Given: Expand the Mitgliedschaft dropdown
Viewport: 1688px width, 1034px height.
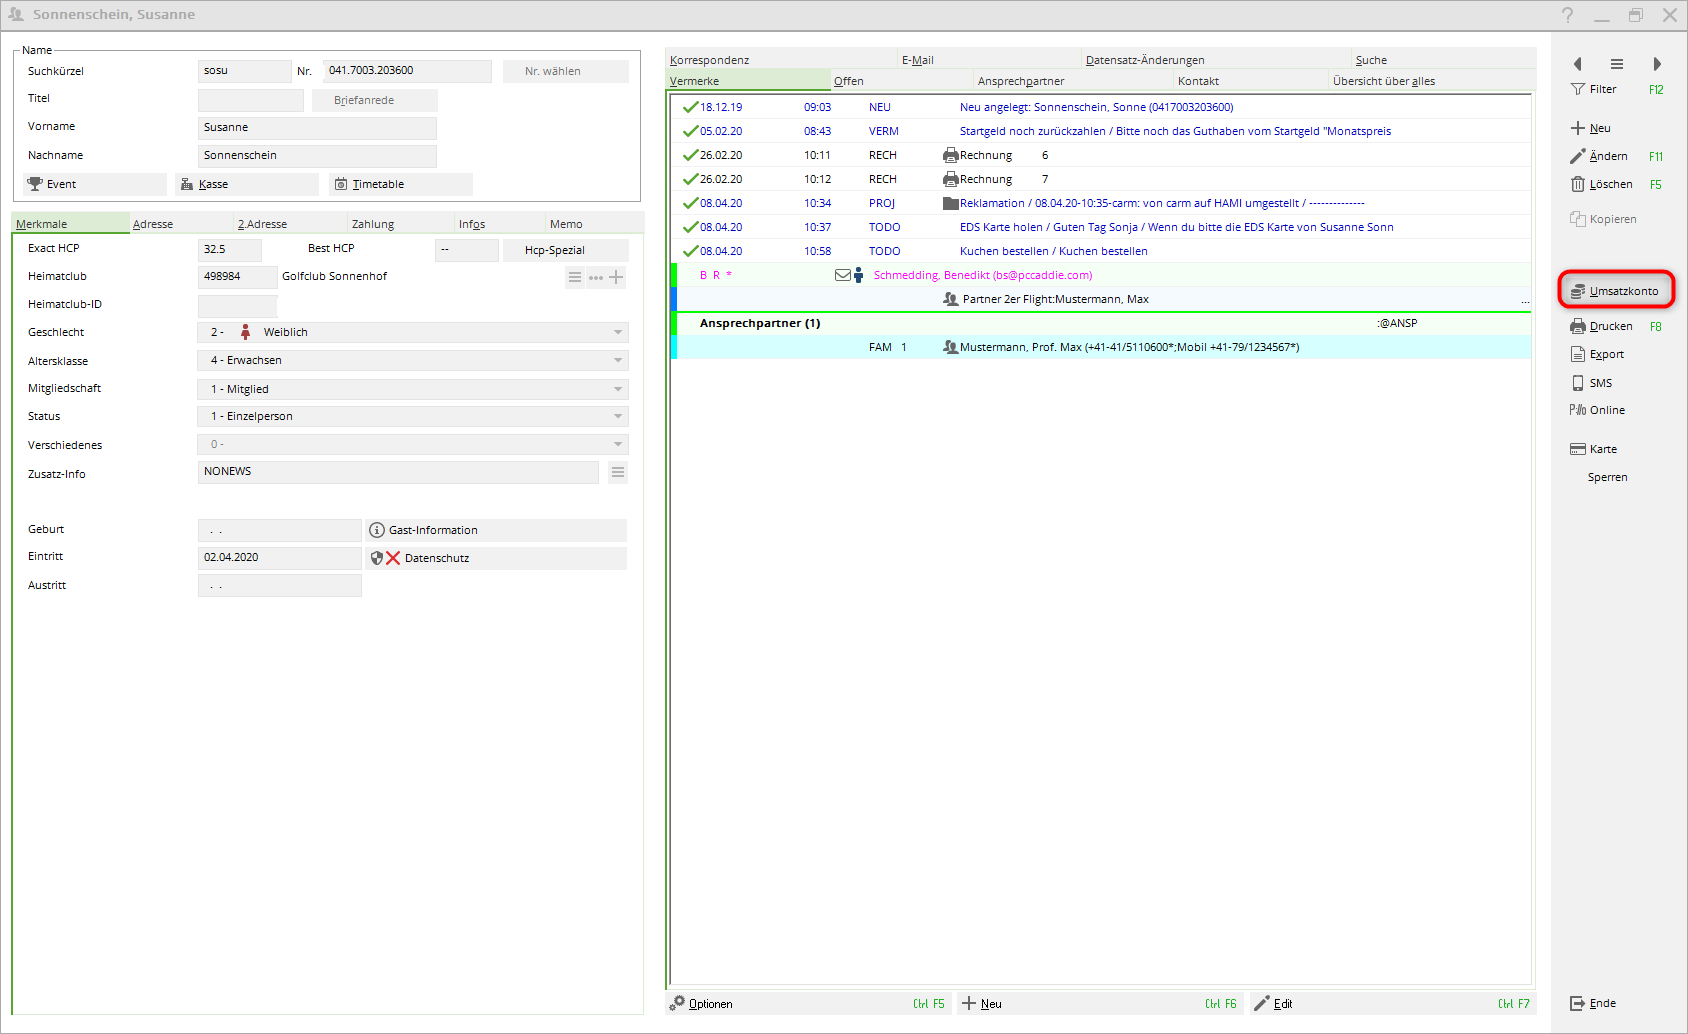Looking at the screenshot, I should [618, 389].
